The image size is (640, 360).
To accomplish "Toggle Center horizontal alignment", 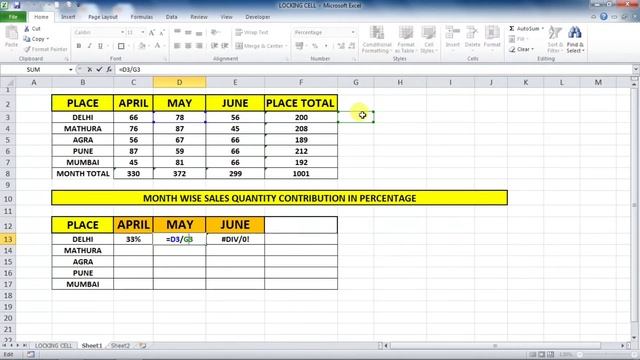I will point(188,46).
